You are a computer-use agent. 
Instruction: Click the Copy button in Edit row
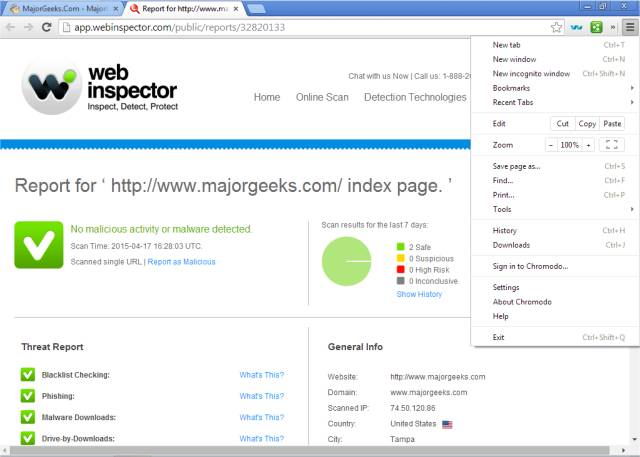tap(587, 123)
